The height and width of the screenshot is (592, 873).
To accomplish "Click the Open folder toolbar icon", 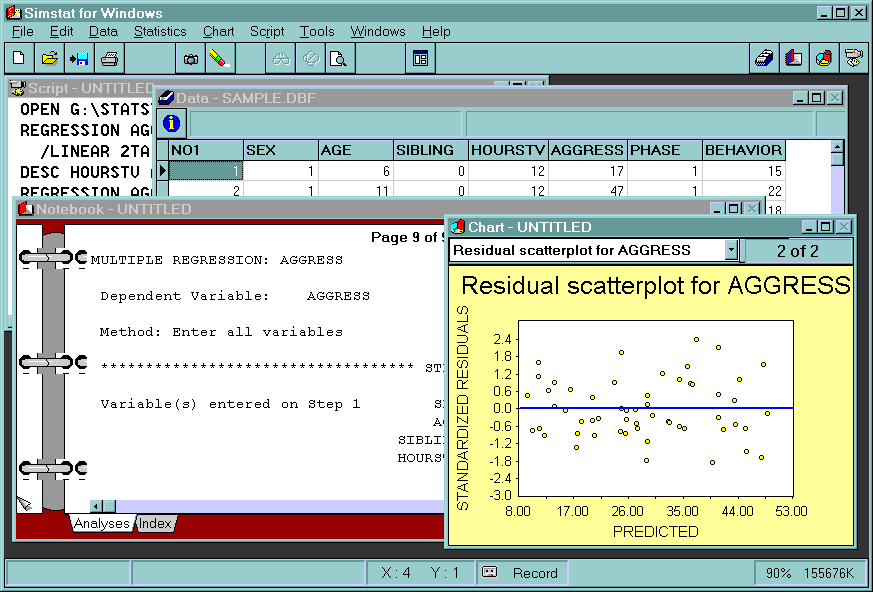I will 49,59.
